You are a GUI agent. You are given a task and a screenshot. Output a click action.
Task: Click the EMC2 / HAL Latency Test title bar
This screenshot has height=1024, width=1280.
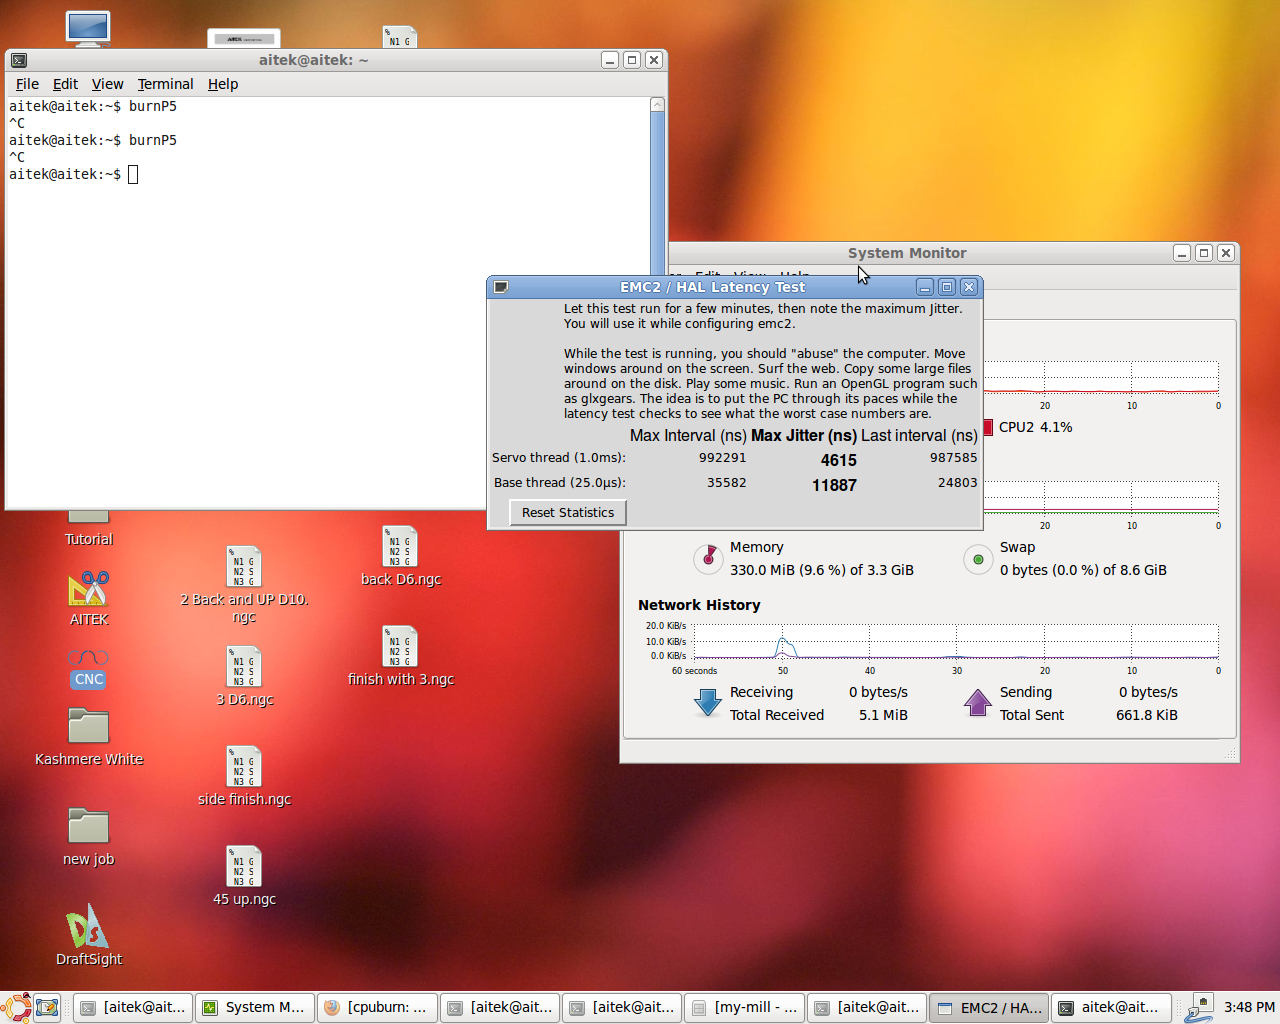712,287
